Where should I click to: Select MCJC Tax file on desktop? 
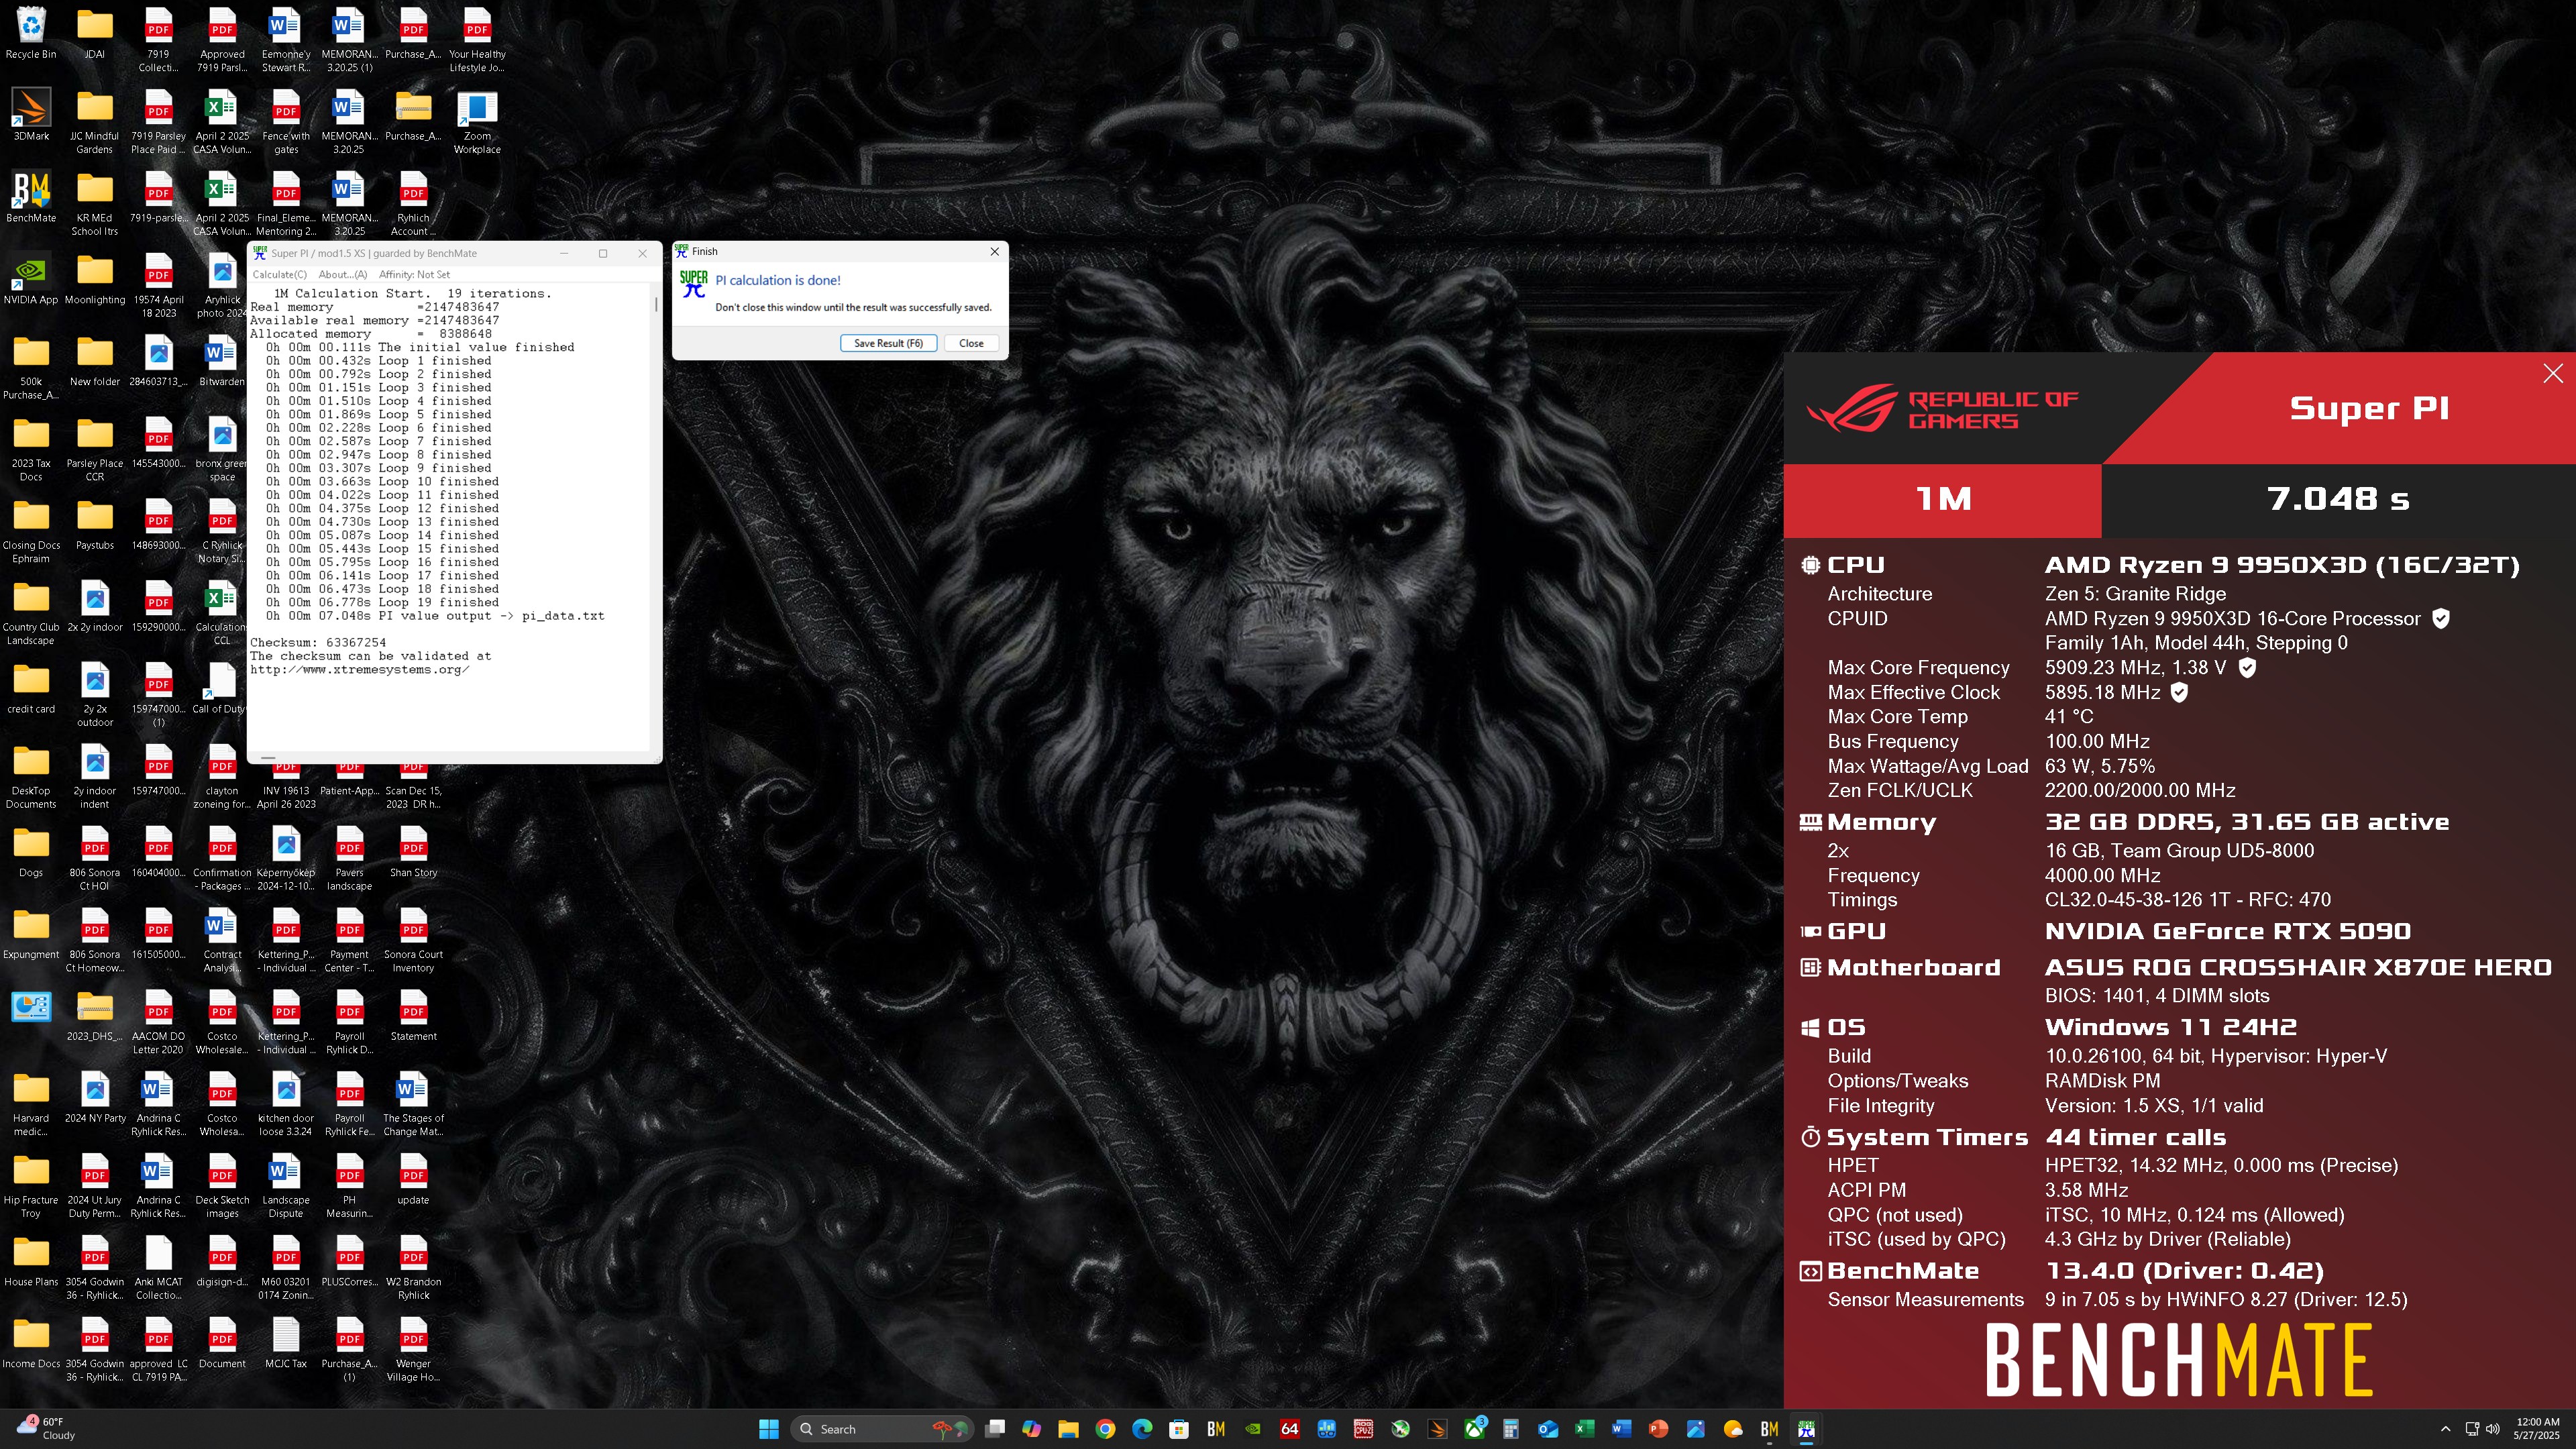[x=286, y=1342]
